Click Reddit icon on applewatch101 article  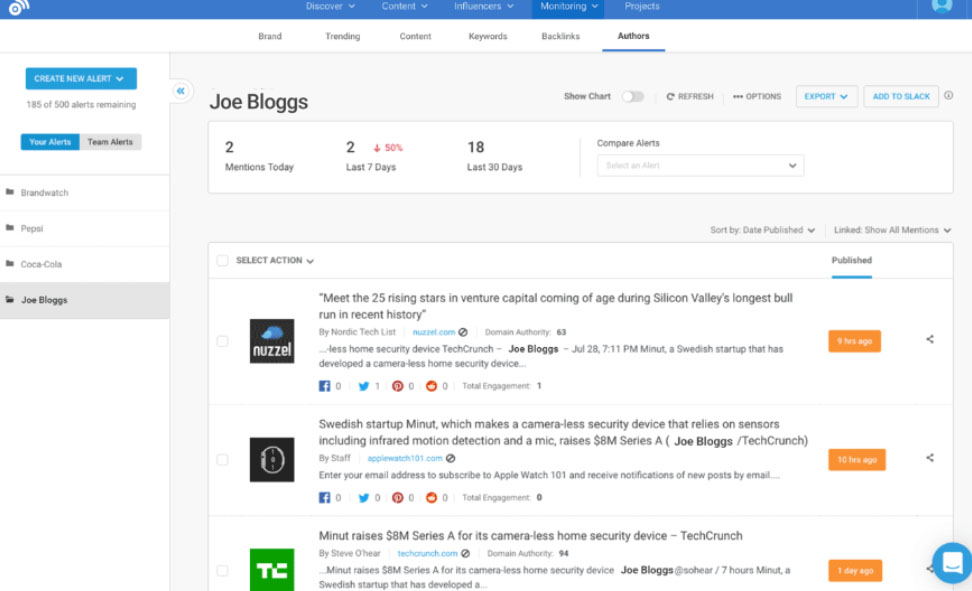431,497
